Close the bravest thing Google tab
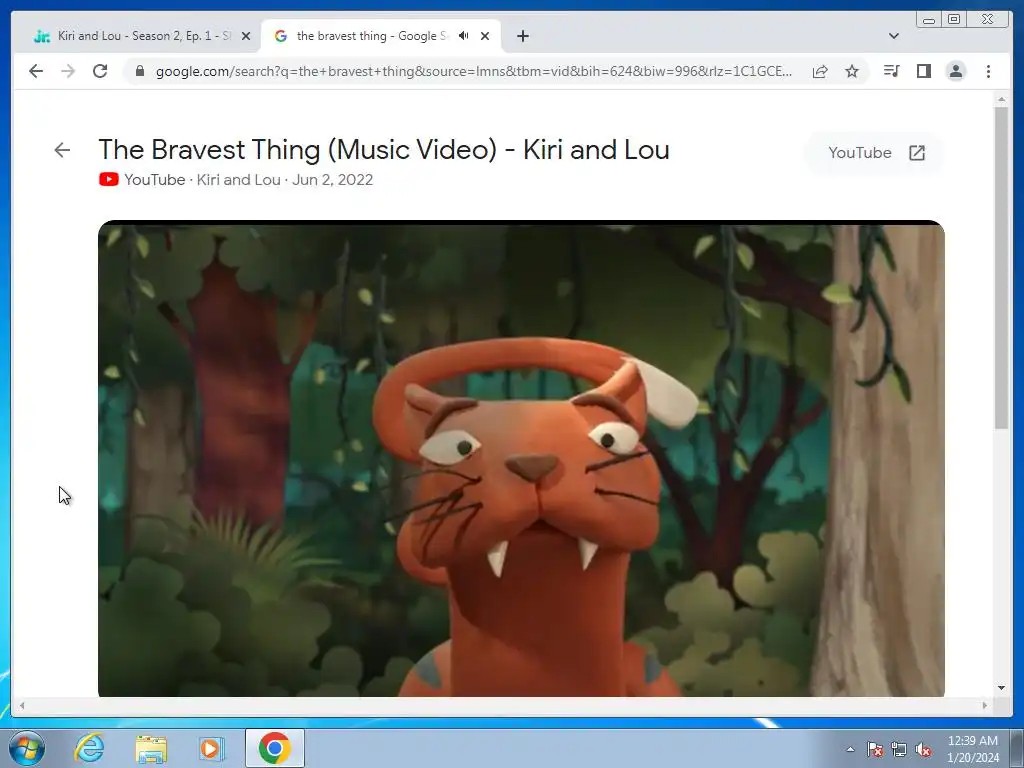The image size is (1024, 768). [x=485, y=36]
